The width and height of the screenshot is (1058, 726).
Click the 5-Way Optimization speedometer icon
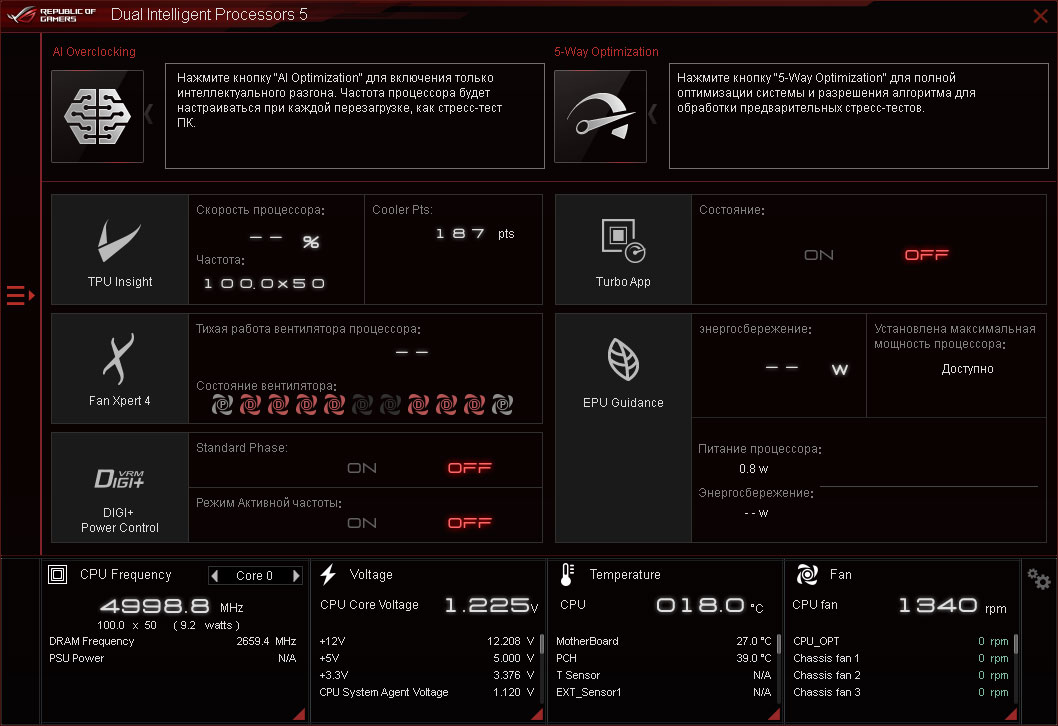click(x=601, y=116)
